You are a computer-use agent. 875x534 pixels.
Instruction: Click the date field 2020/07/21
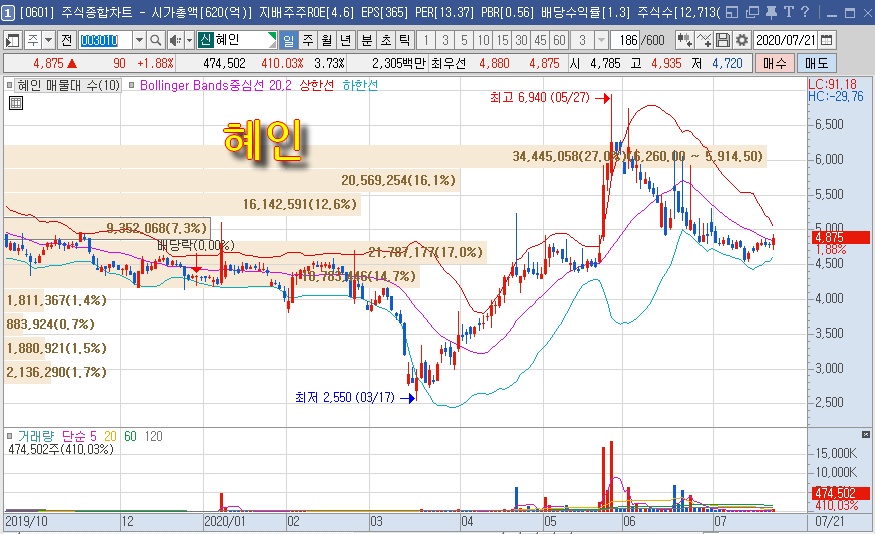tap(786, 40)
